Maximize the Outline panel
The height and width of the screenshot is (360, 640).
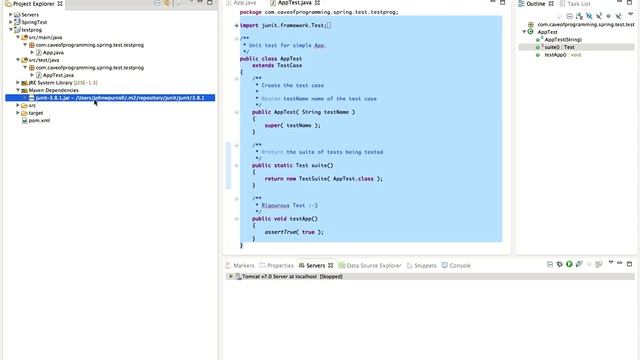click(x=629, y=2)
